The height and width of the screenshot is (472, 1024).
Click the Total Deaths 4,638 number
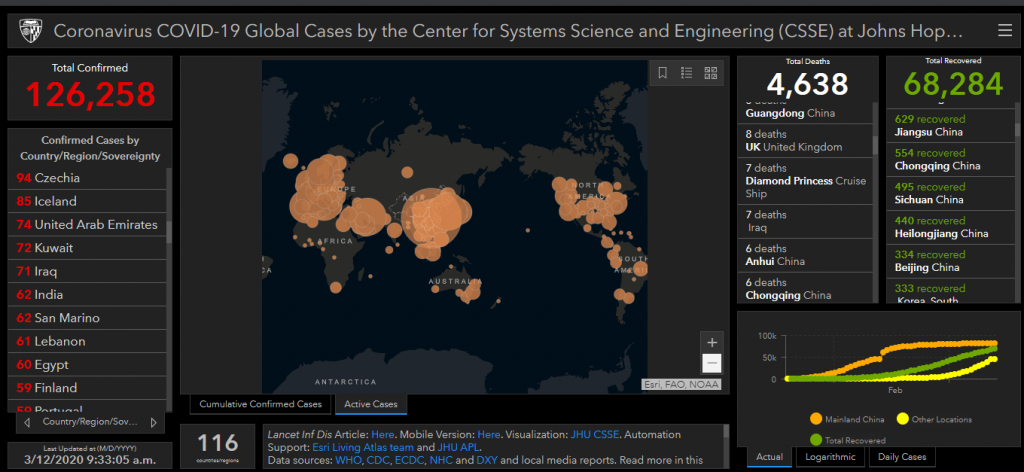pyautogui.click(x=807, y=84)
